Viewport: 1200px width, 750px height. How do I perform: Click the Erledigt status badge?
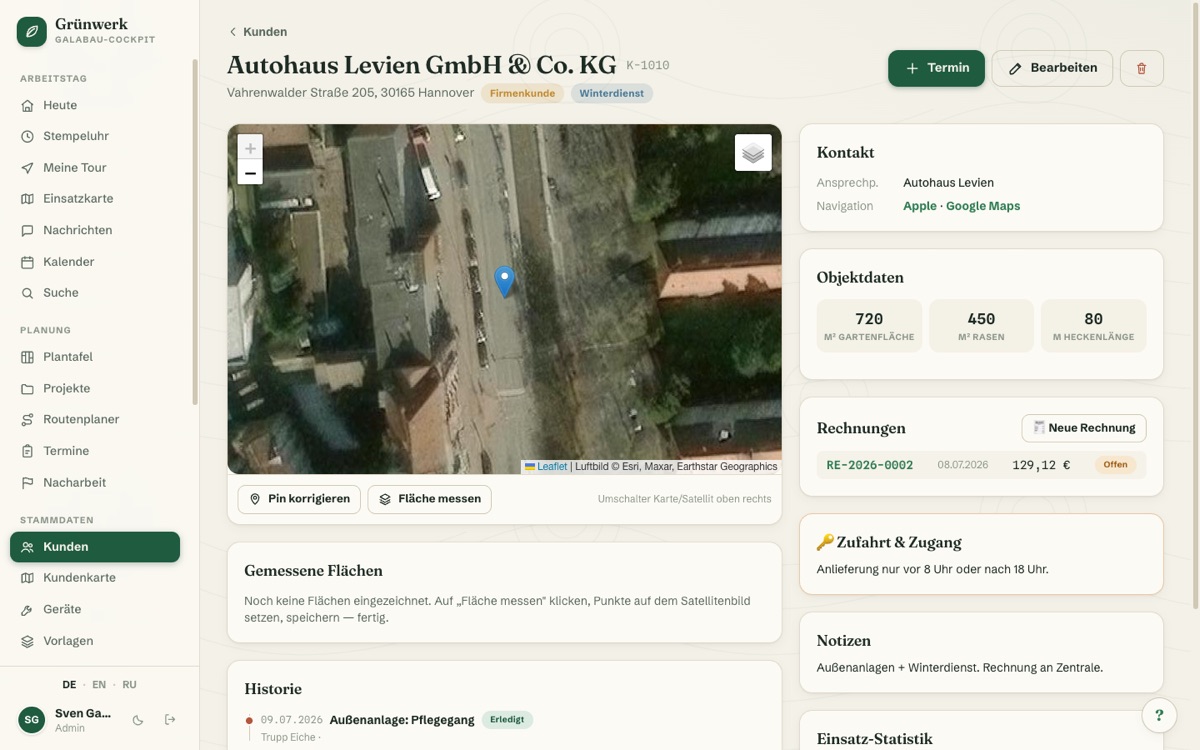pos(507,720)
